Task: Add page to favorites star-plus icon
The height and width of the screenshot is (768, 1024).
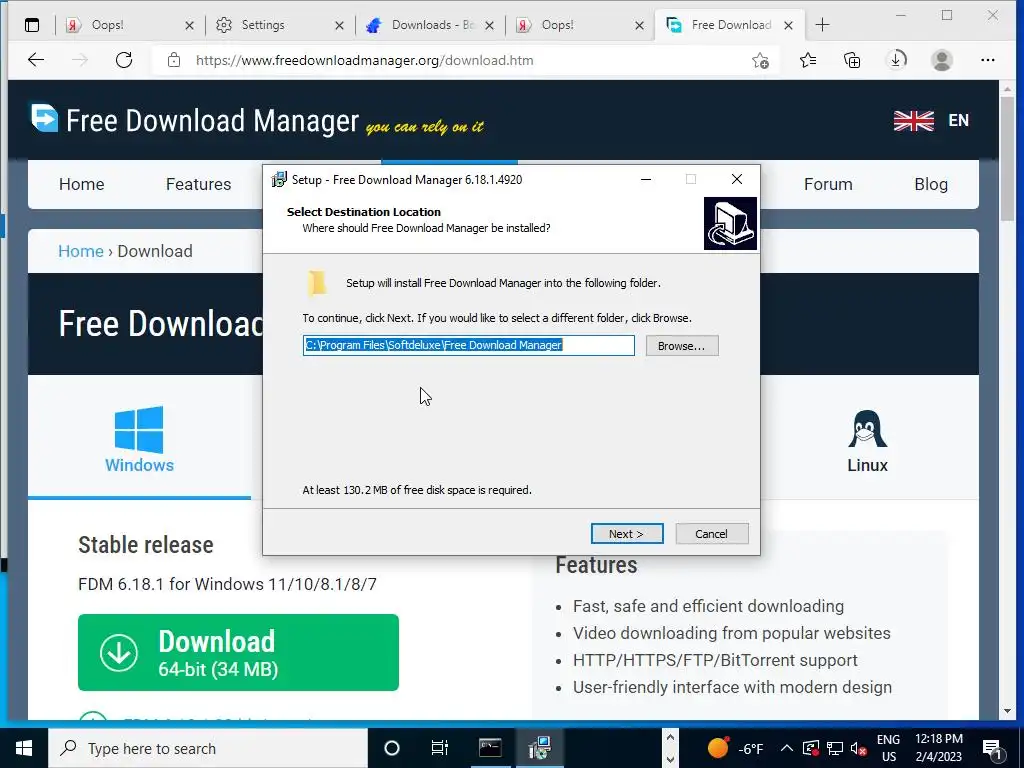Action: pyautogui.click(x=760, y=61)
